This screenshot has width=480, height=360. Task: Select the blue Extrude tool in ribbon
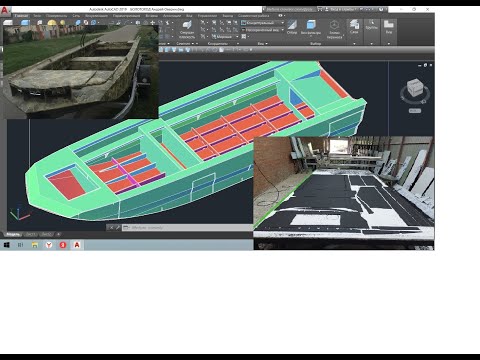25,23
